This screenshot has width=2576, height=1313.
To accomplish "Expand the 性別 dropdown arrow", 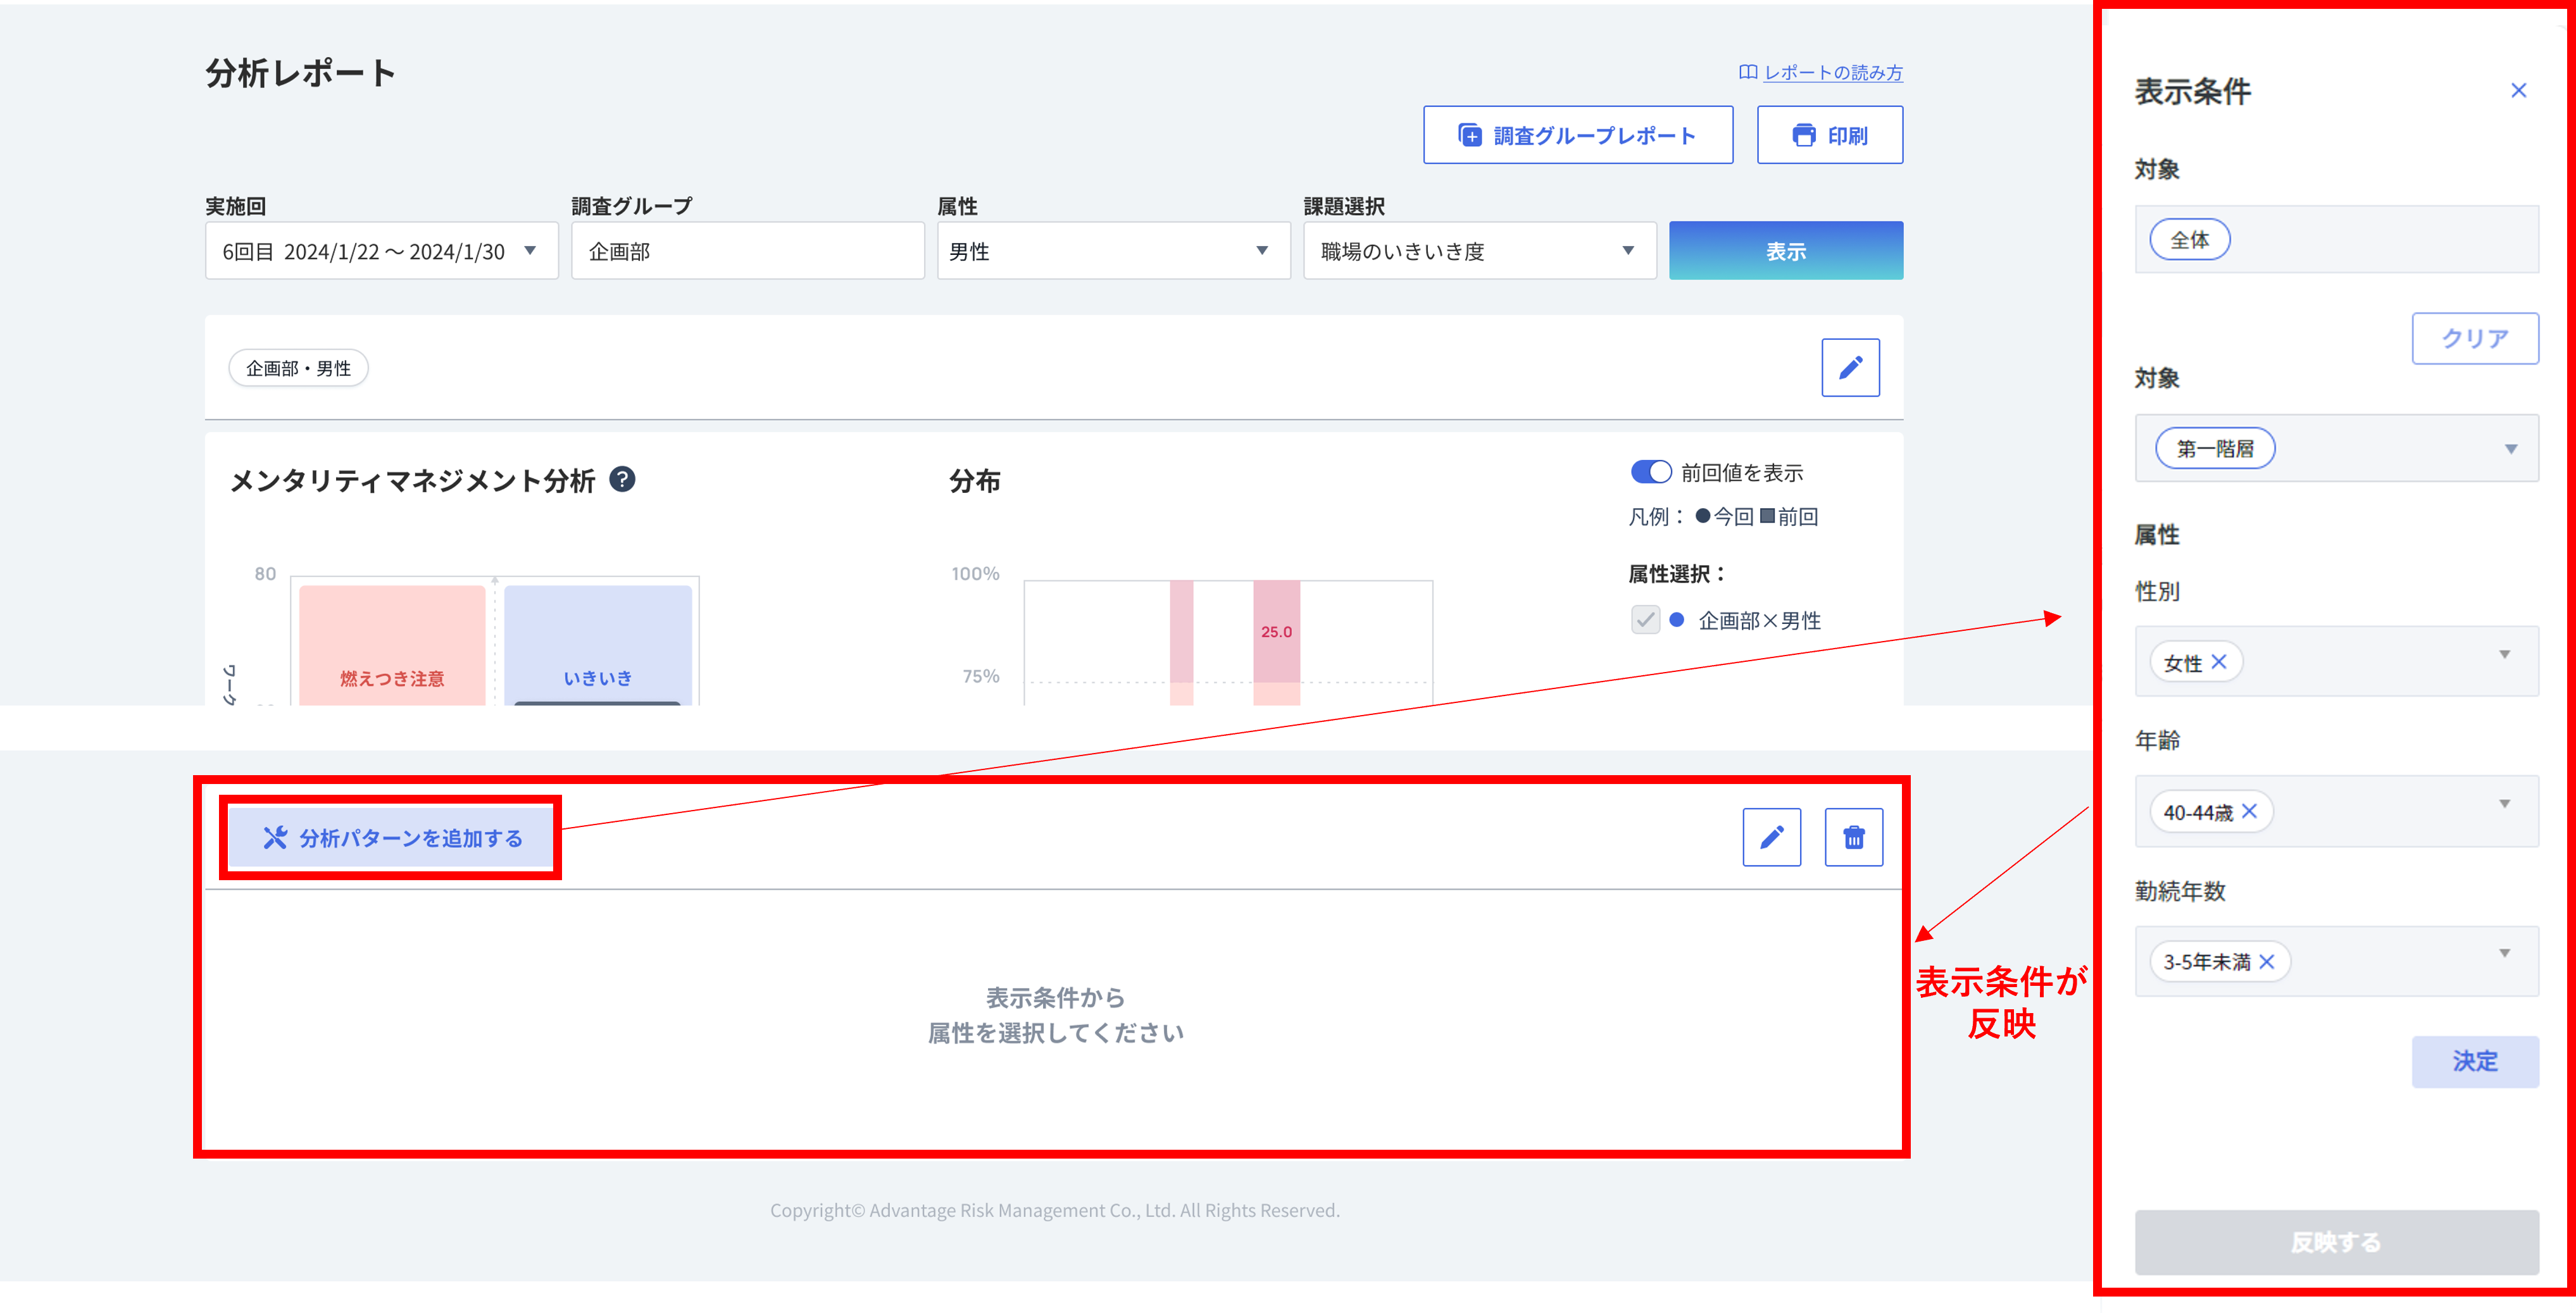I will coord(2504,655).
